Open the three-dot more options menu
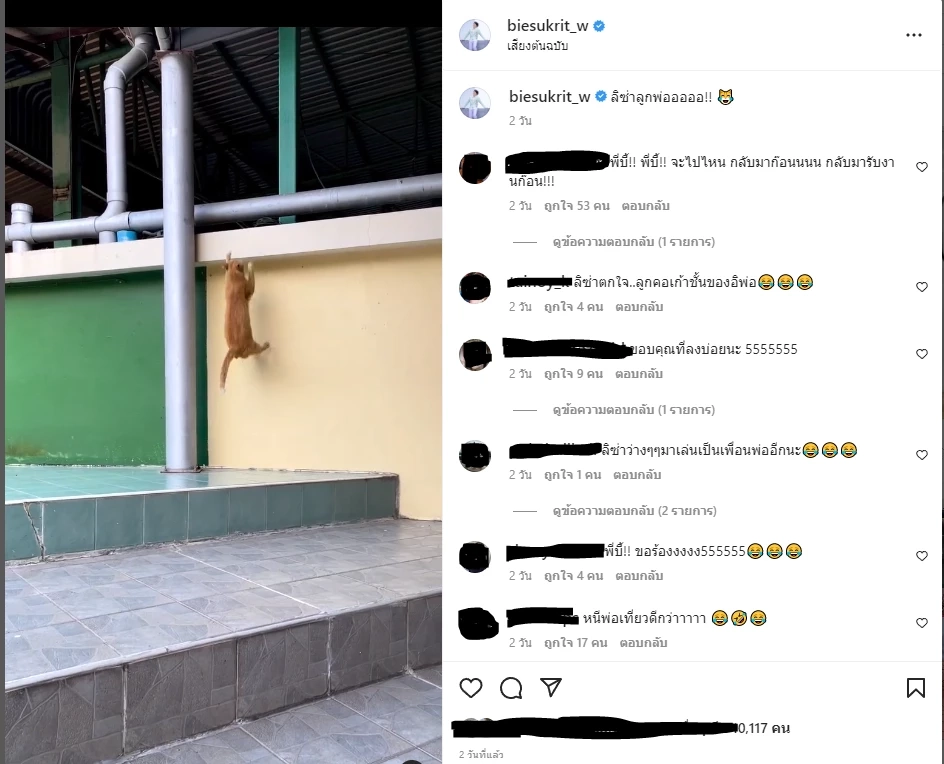944x764 pixels. 914,35
